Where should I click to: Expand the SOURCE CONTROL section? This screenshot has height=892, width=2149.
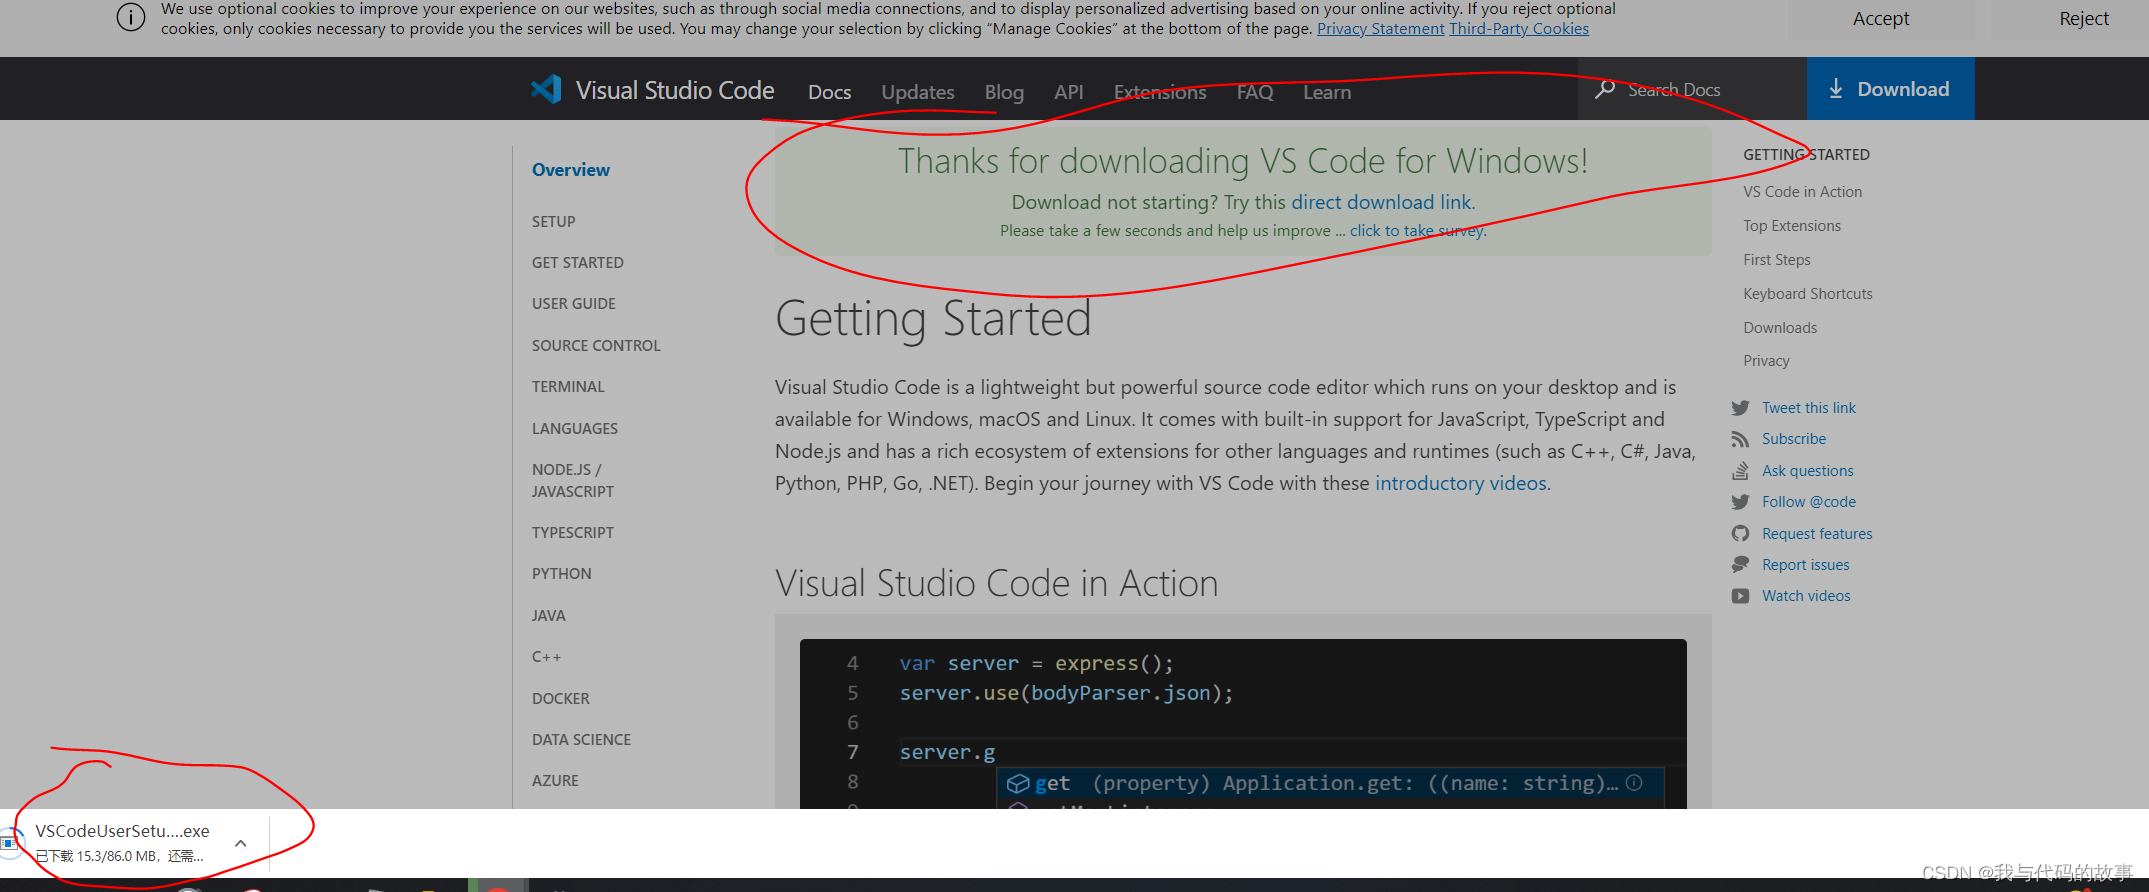point(596,345)
